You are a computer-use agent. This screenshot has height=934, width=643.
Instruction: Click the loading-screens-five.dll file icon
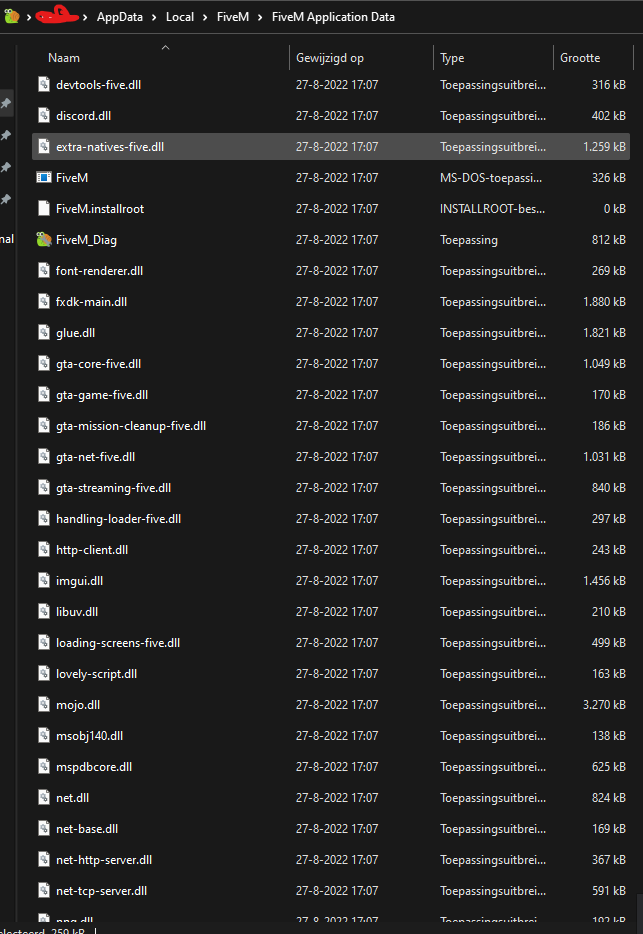click(x=44, y=642)
